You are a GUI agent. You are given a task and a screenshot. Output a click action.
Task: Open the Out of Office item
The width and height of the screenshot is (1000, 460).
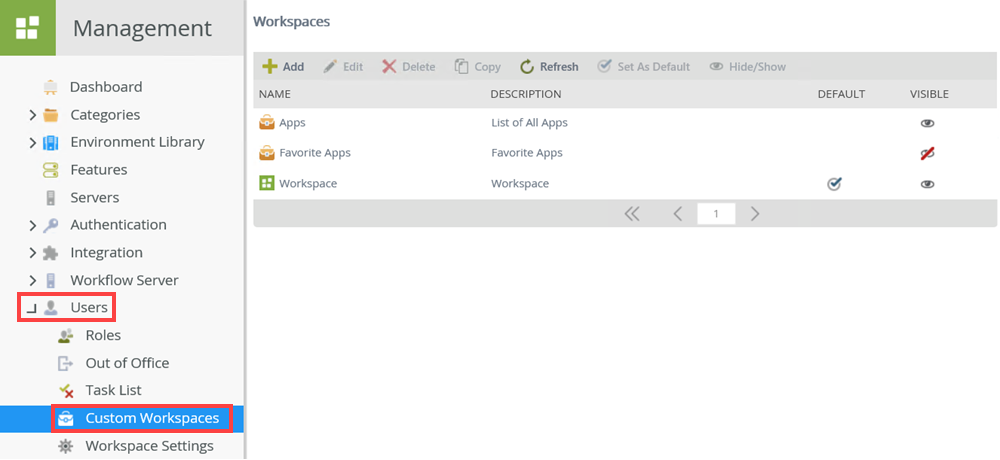[127, 363]
